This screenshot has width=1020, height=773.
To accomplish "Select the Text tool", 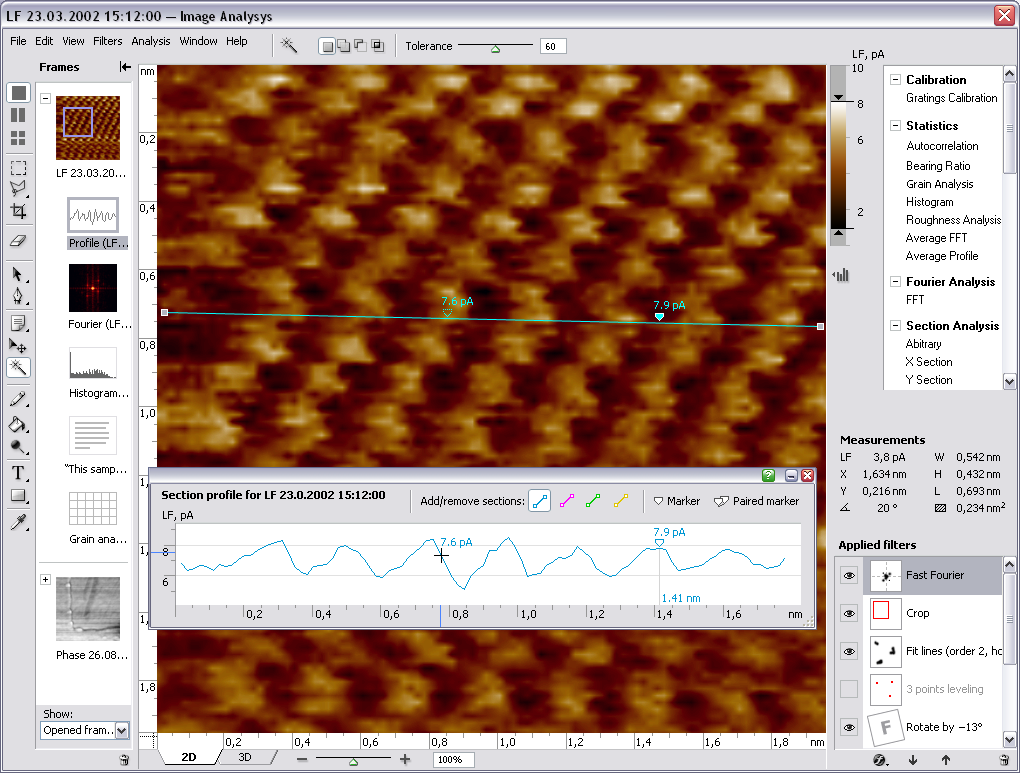I will click(18, 473).
